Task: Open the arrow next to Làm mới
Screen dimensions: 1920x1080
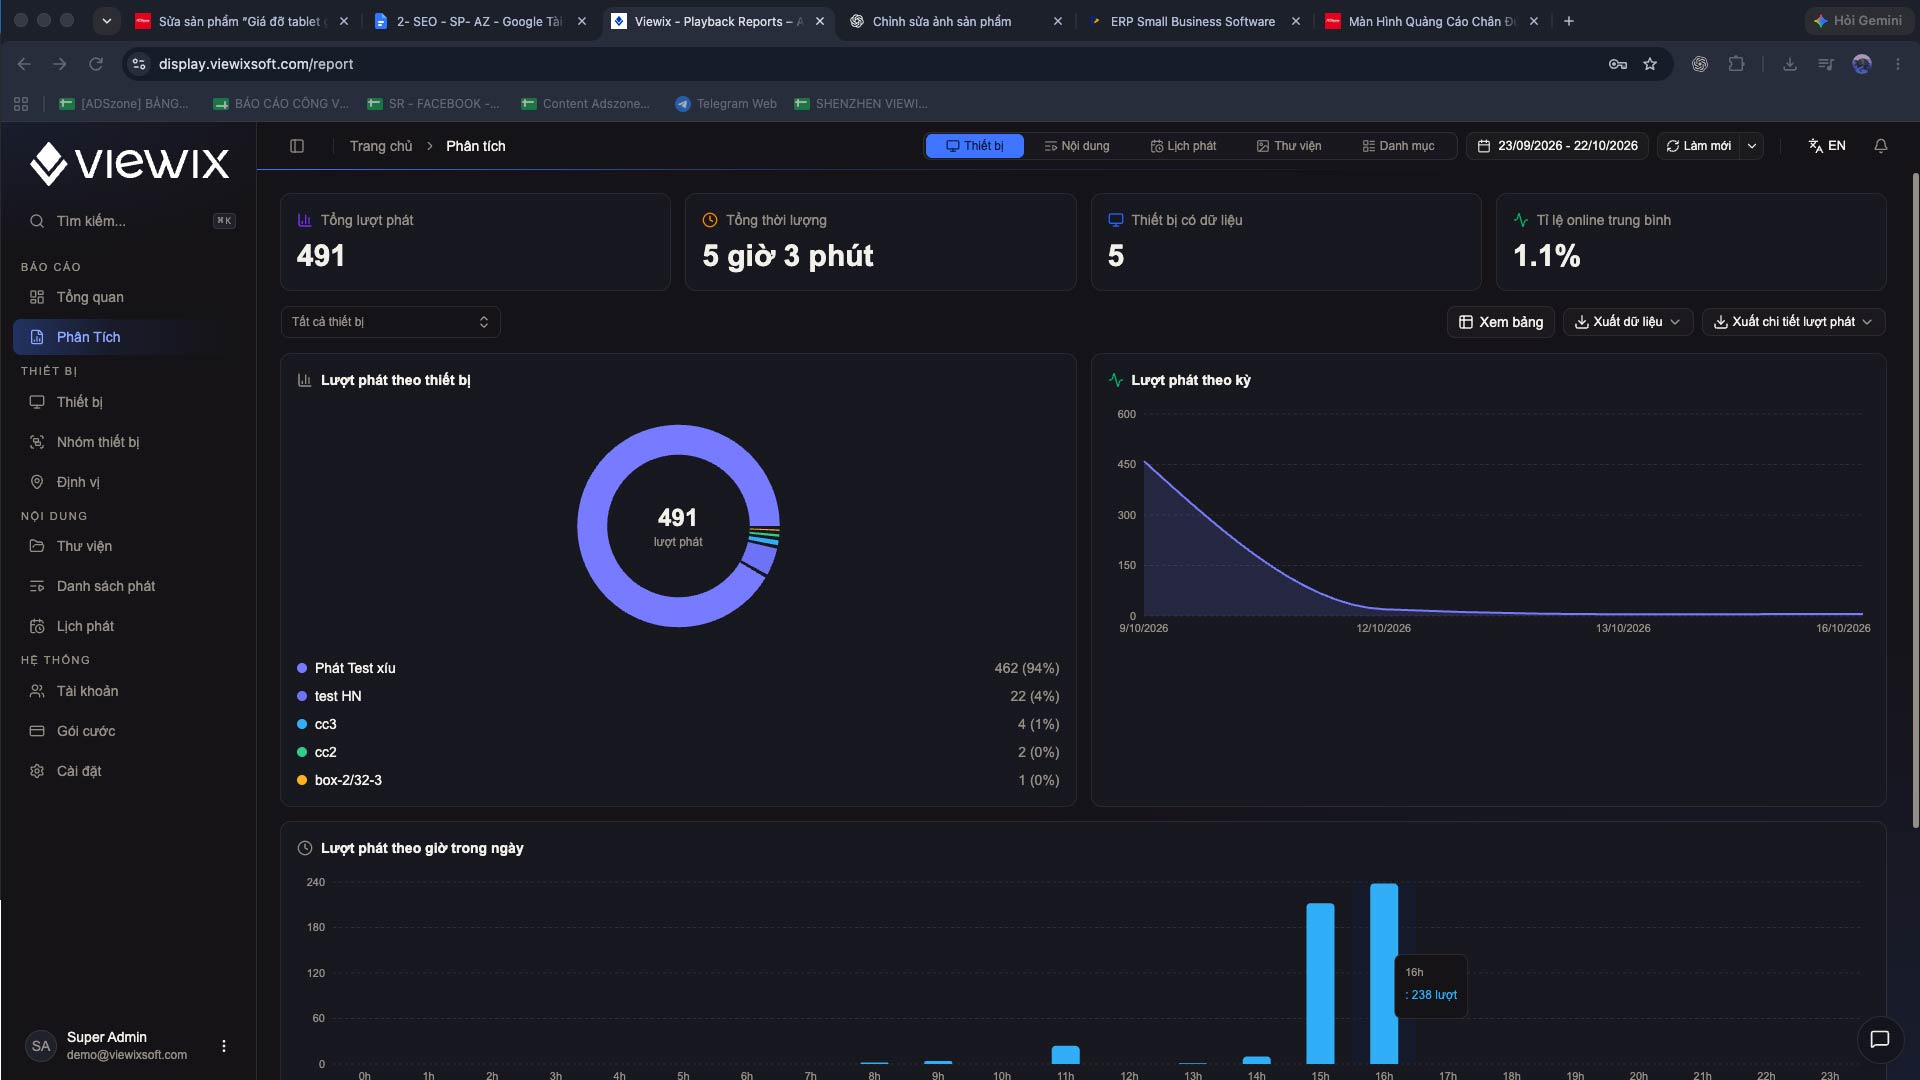Action: (x=1751, y=146)
